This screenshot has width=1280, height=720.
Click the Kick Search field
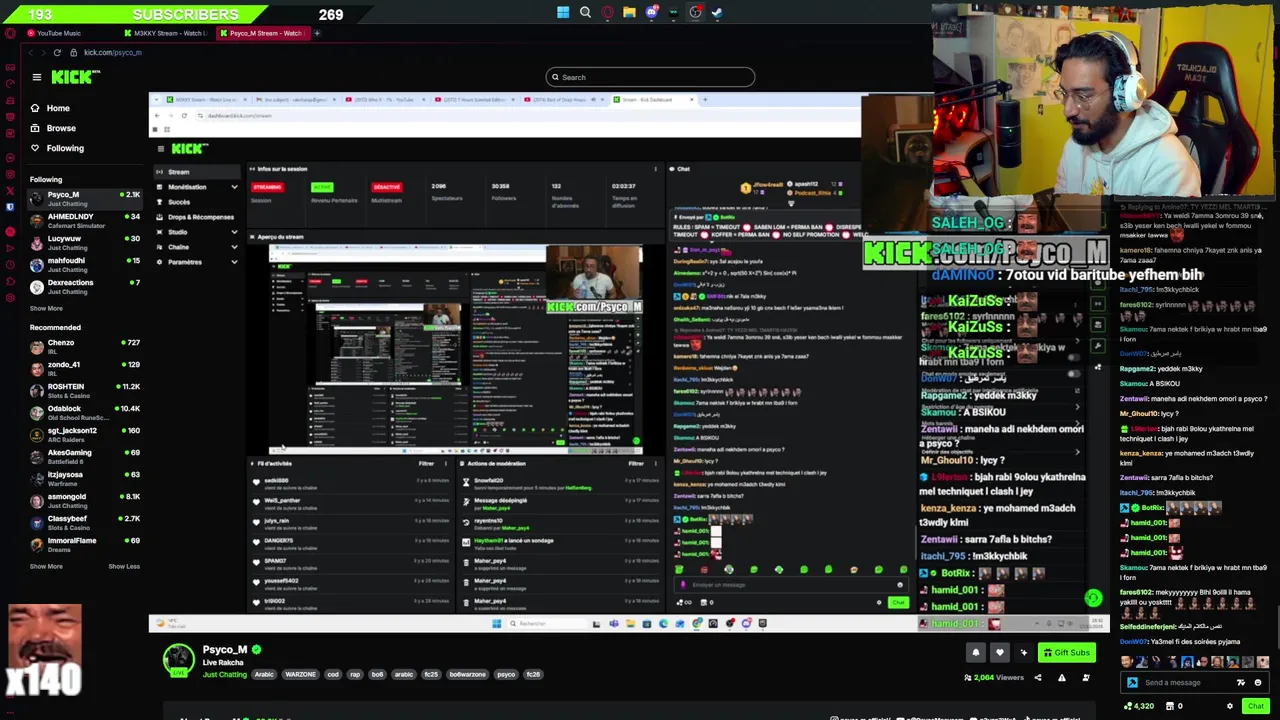click(650, 77)
